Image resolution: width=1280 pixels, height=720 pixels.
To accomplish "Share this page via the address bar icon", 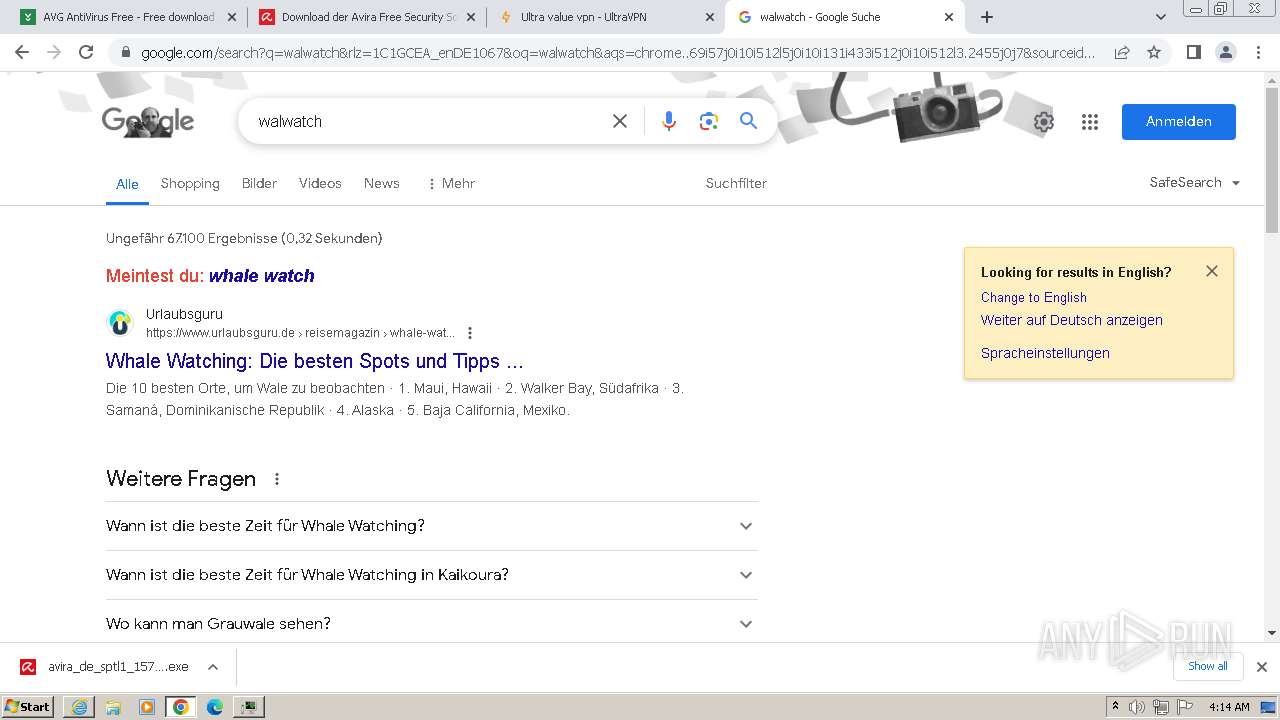I will 1122,52.
